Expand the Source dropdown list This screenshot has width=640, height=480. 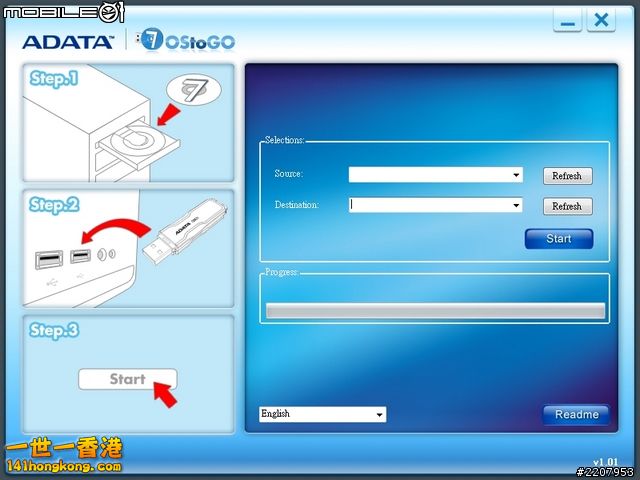[x=517, y=175]
